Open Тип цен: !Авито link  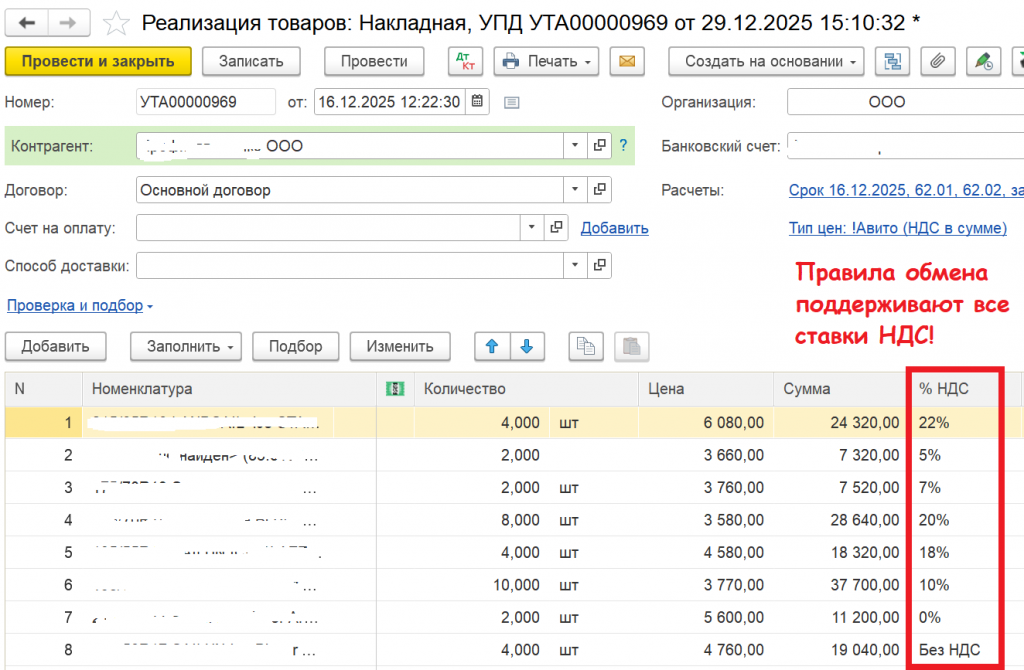coord(898,228)
